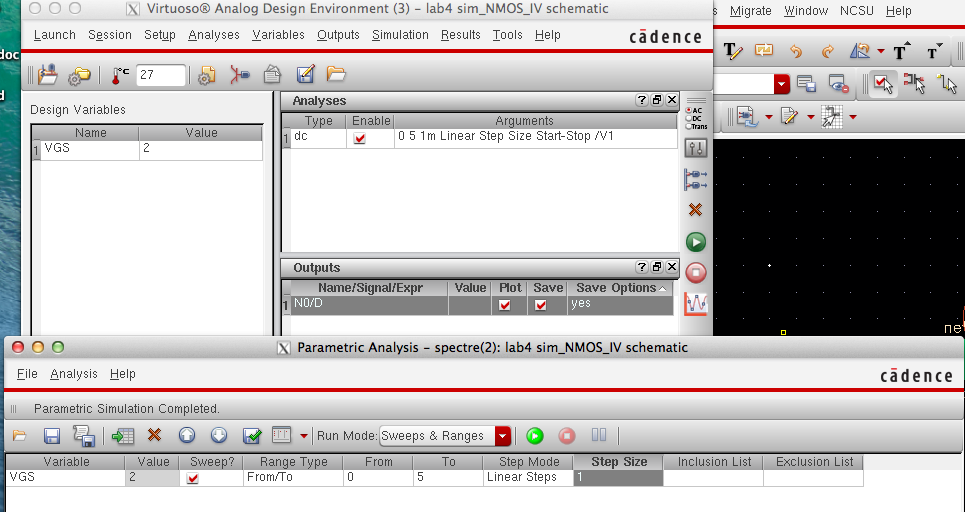Run simulation with the green play button in ADE sidebar
This screenshot has height=512, width=965.
pyautogui.click(x=696, y=242)
